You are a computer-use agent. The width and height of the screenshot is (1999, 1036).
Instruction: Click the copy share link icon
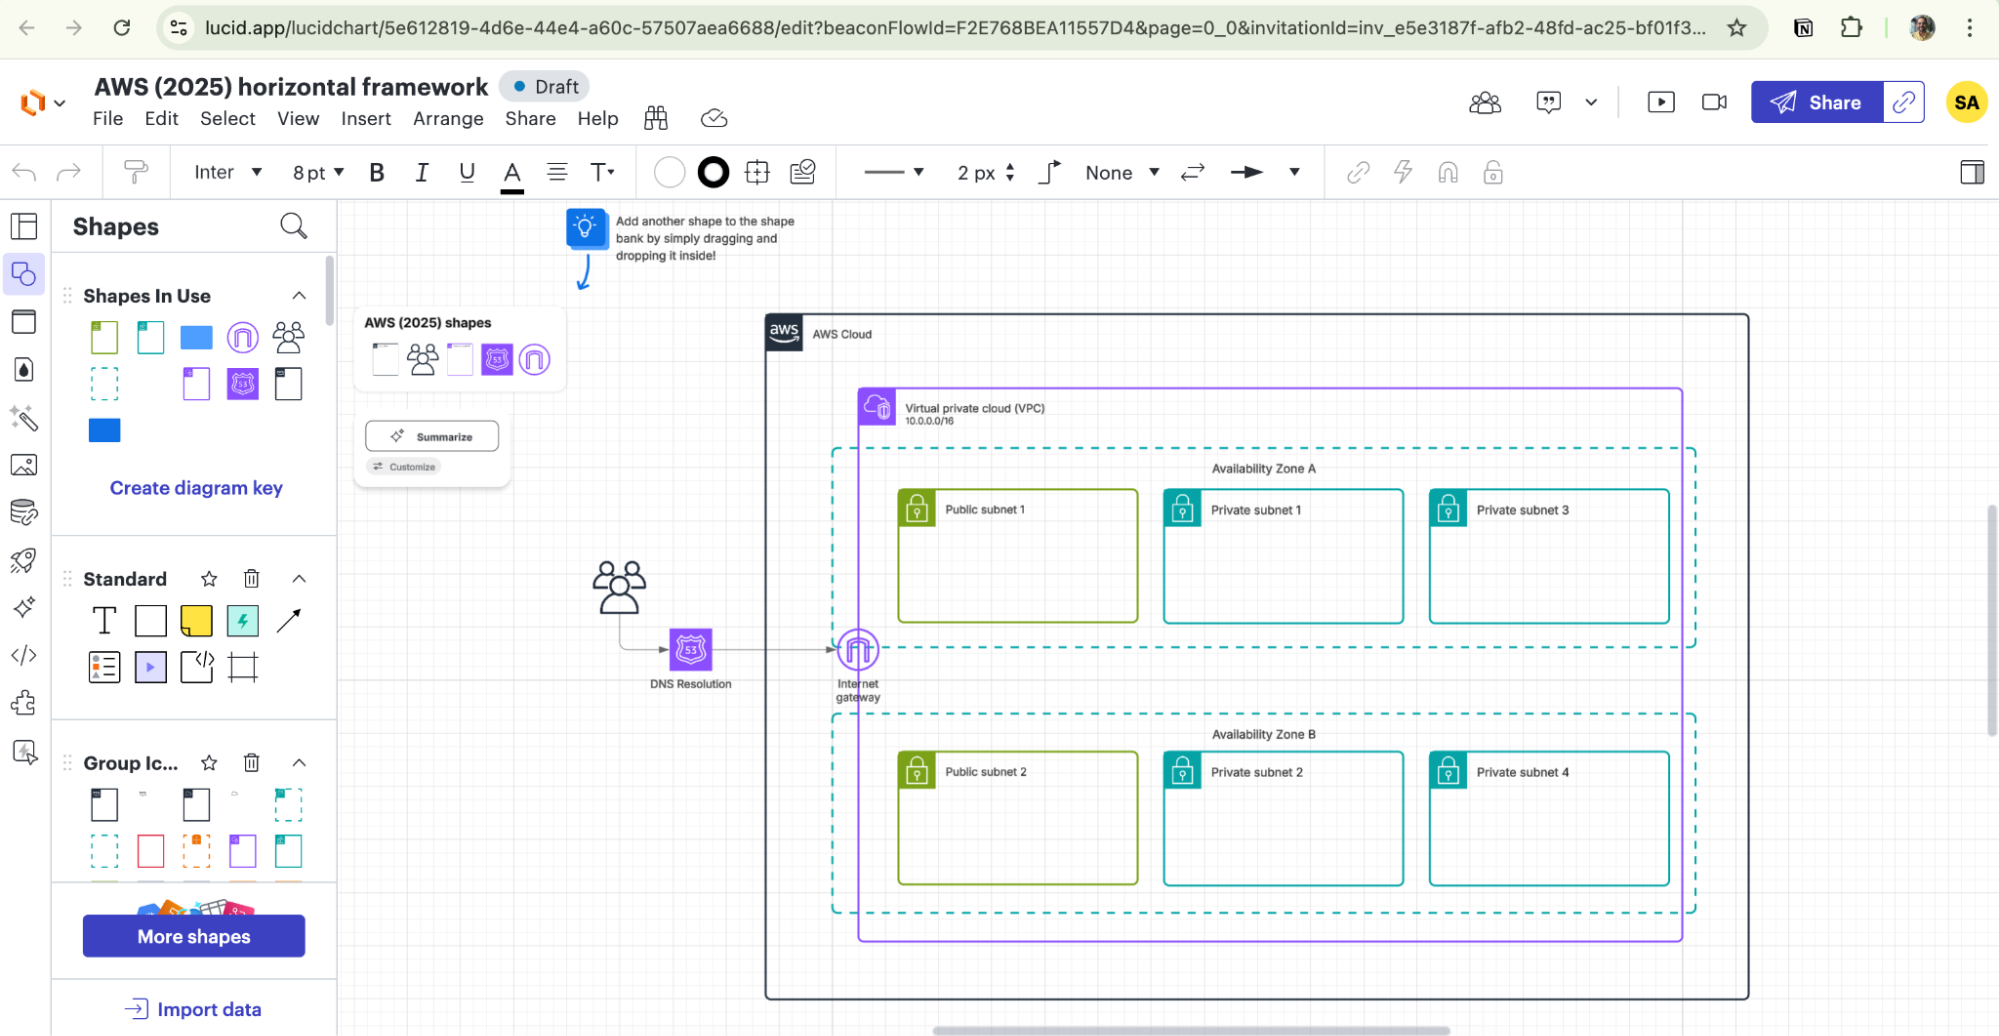click(1904, 102)
